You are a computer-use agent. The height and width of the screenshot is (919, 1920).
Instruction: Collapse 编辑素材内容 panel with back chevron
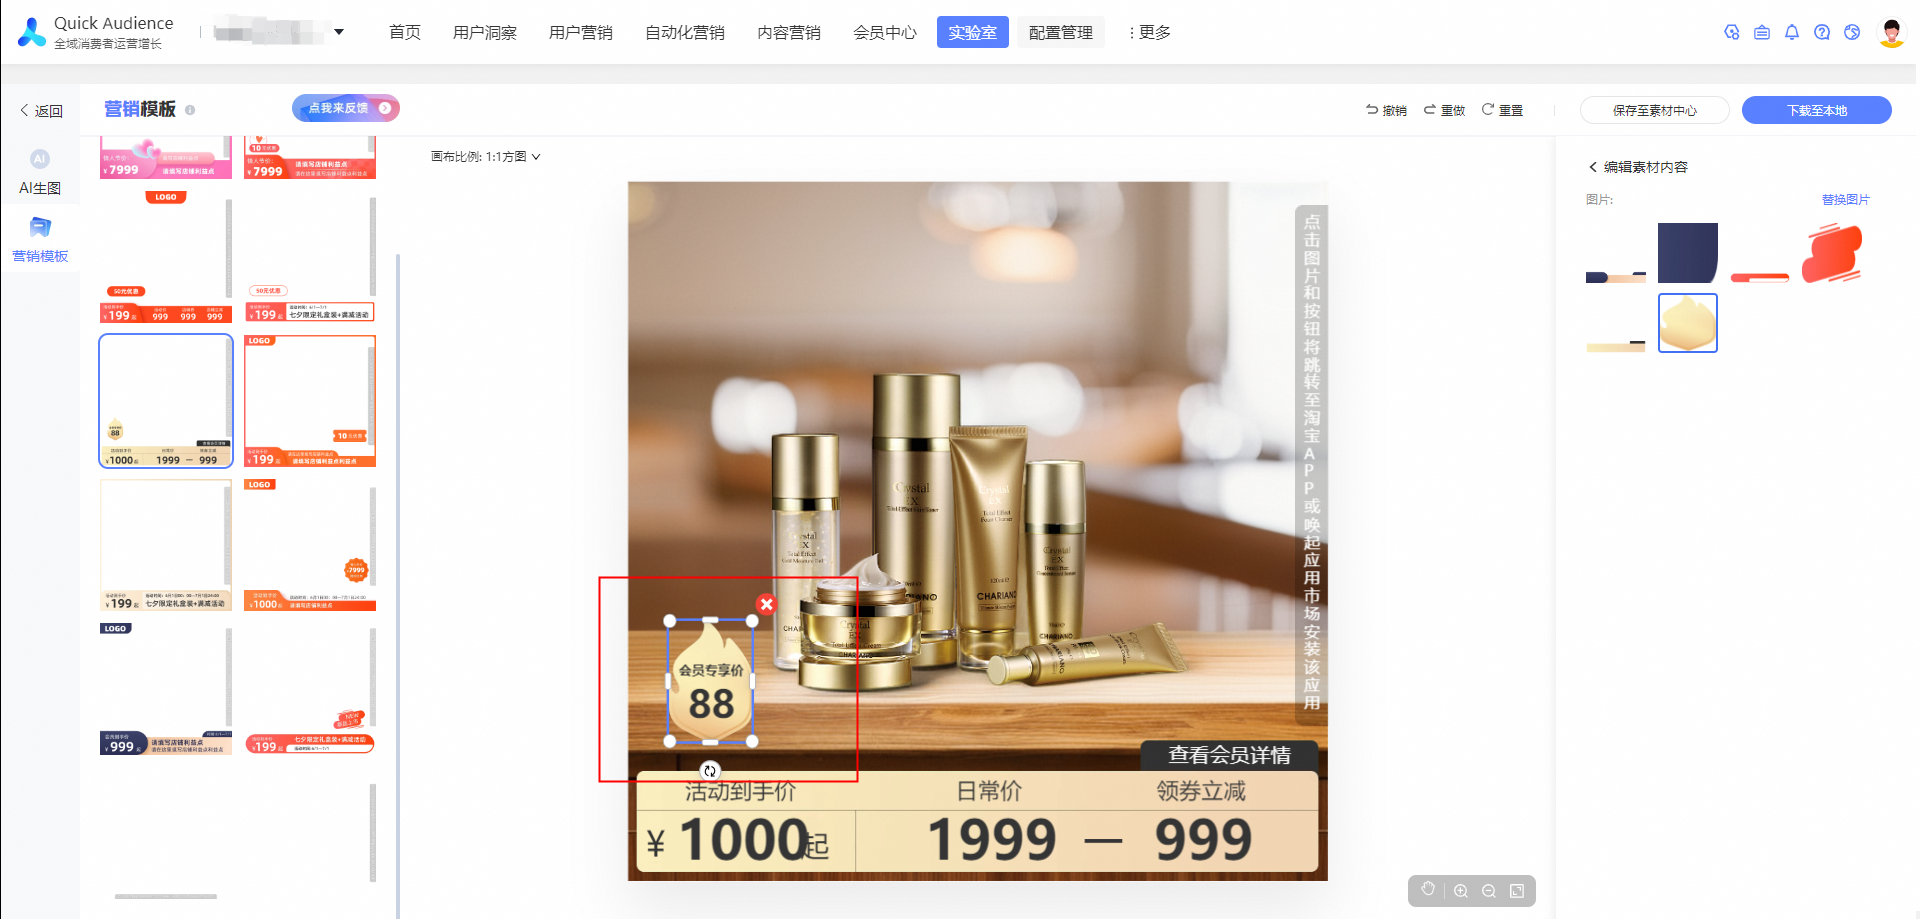pos(1593,167)
